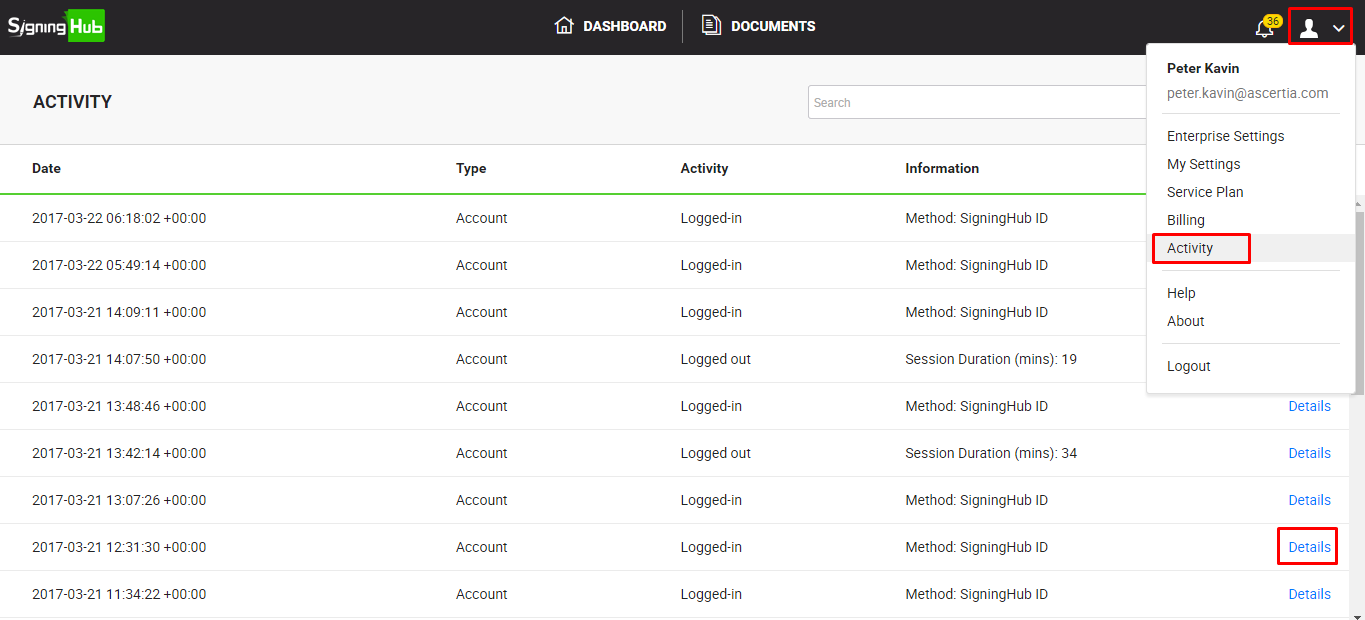Select Enterprise Settings from the menu
1365x620 pixels.
1225,136
